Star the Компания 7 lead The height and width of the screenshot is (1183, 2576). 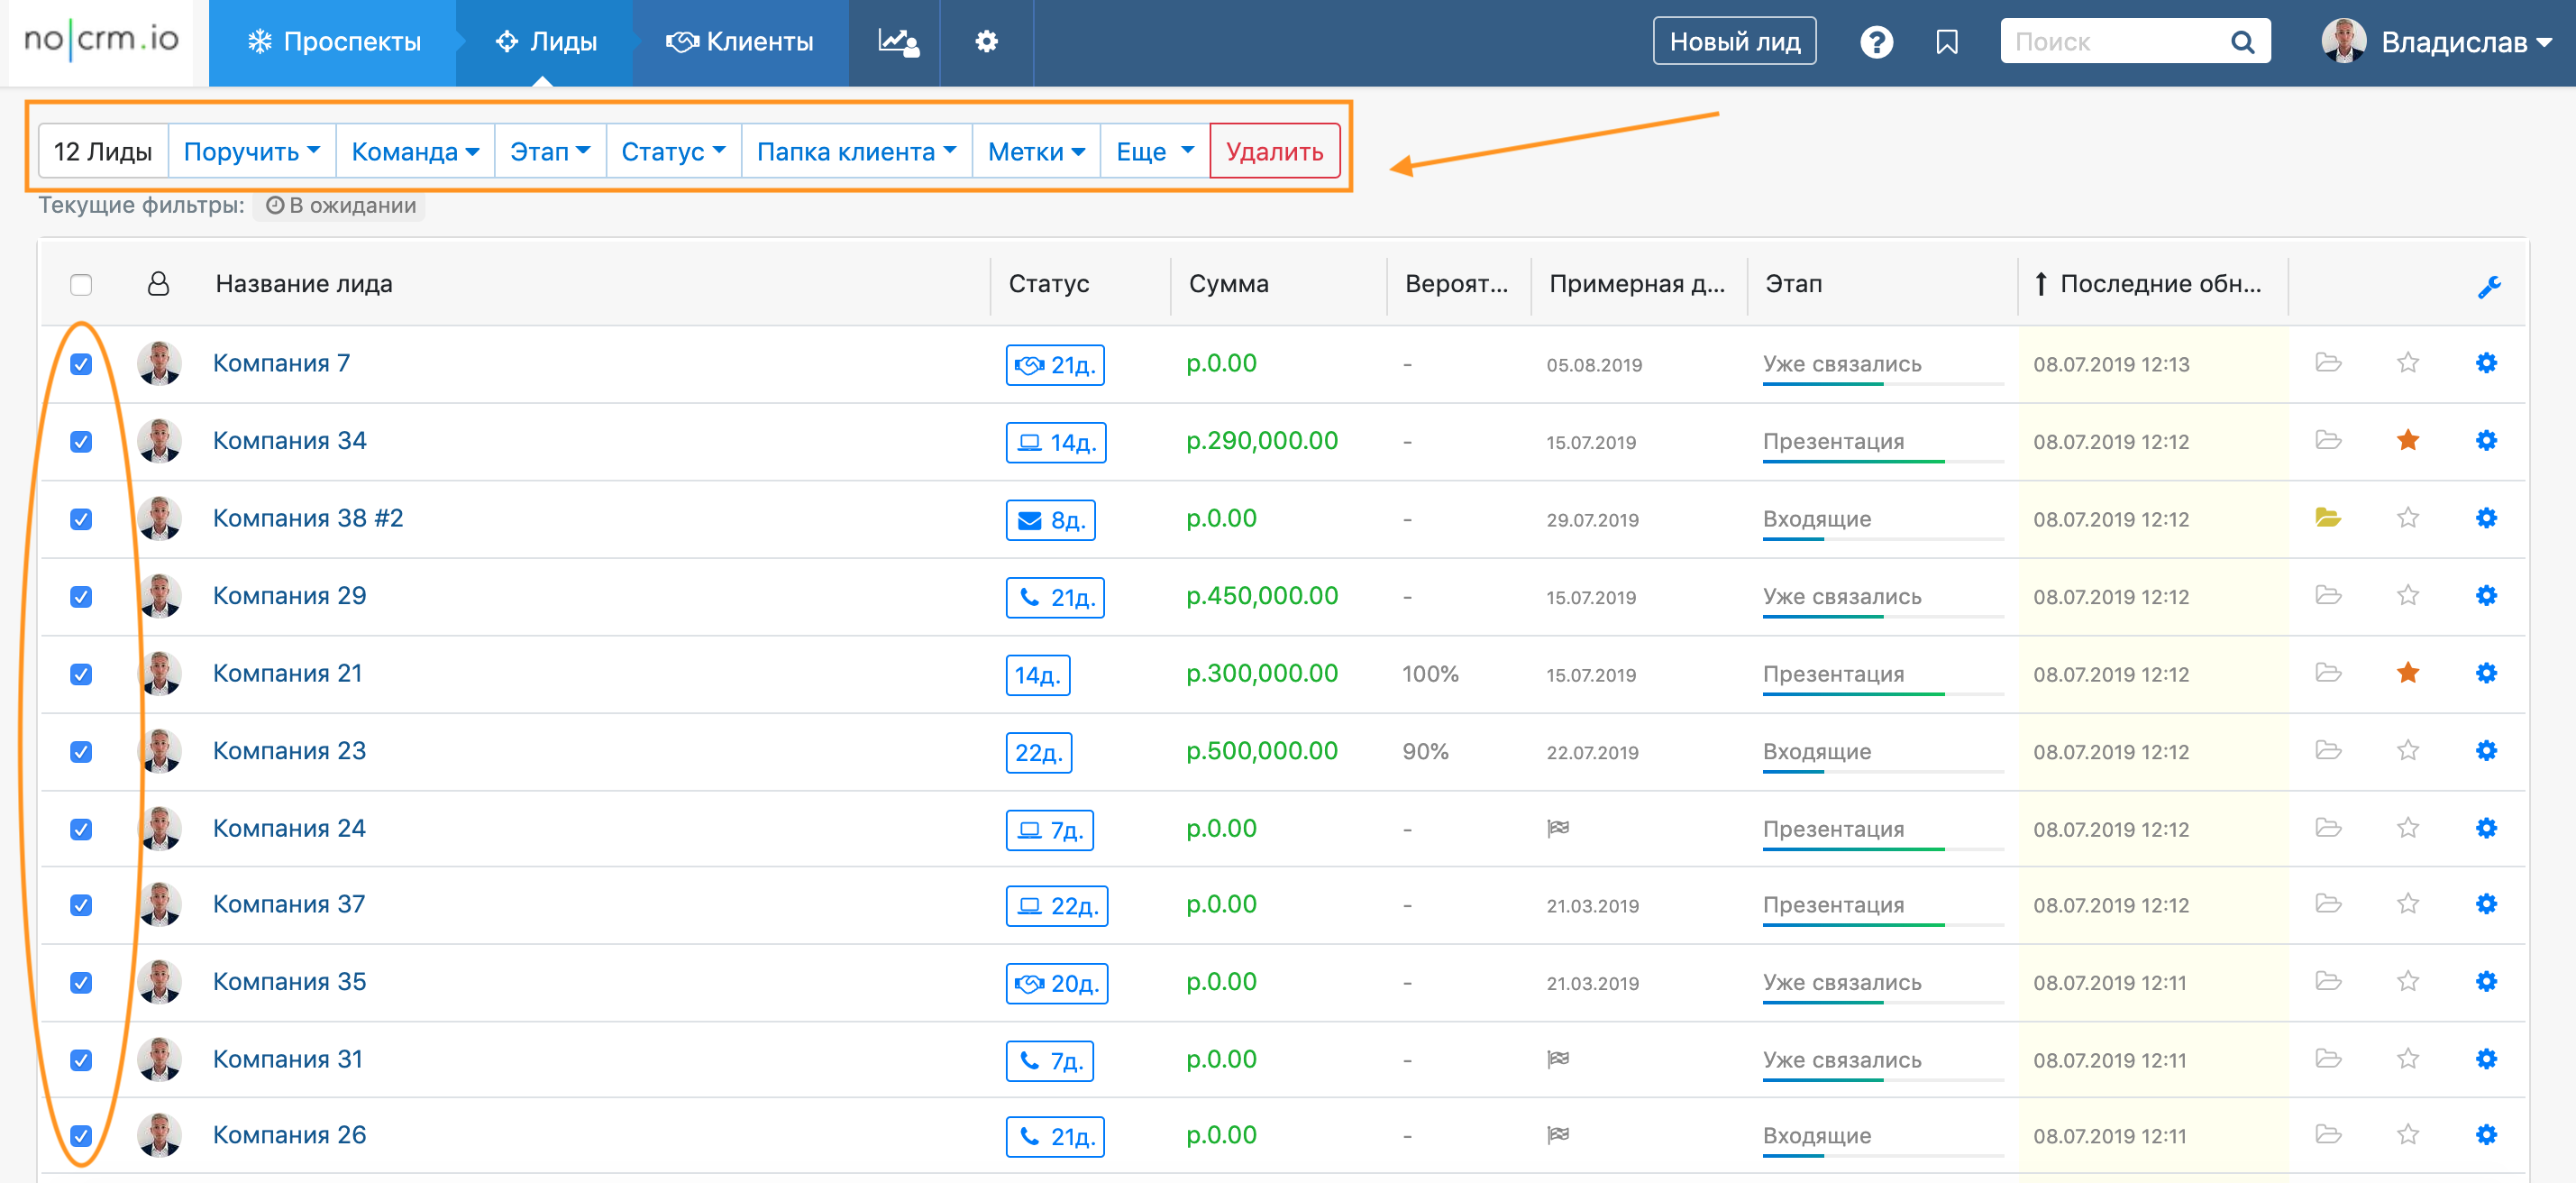click(2407, 363)
